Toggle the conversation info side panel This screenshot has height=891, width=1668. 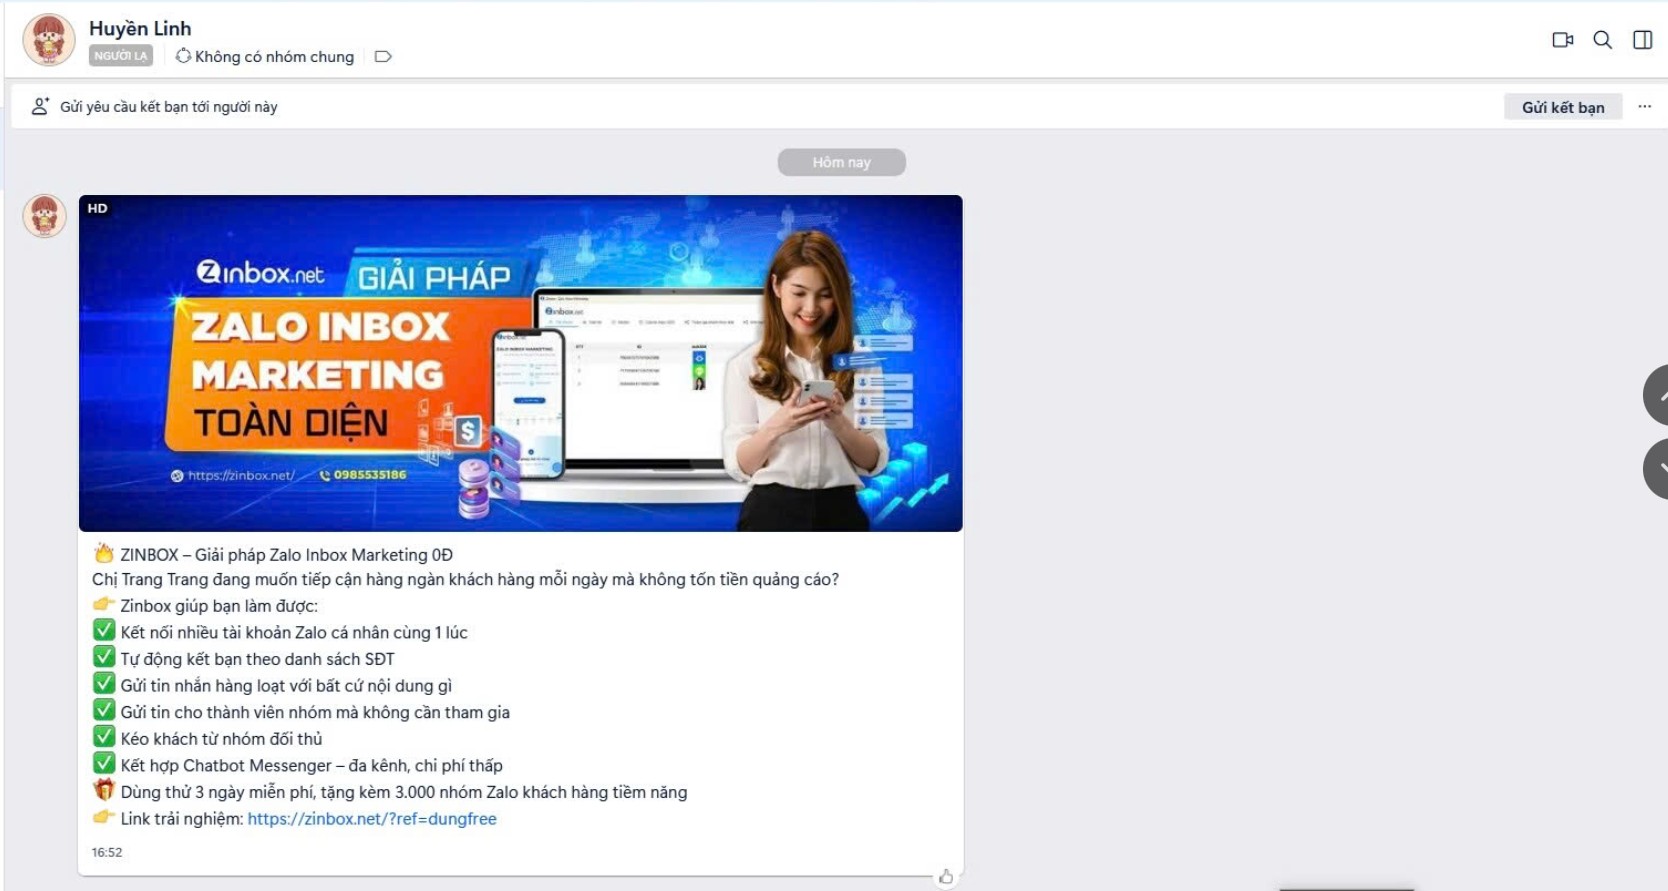(x=1642, y=40)
